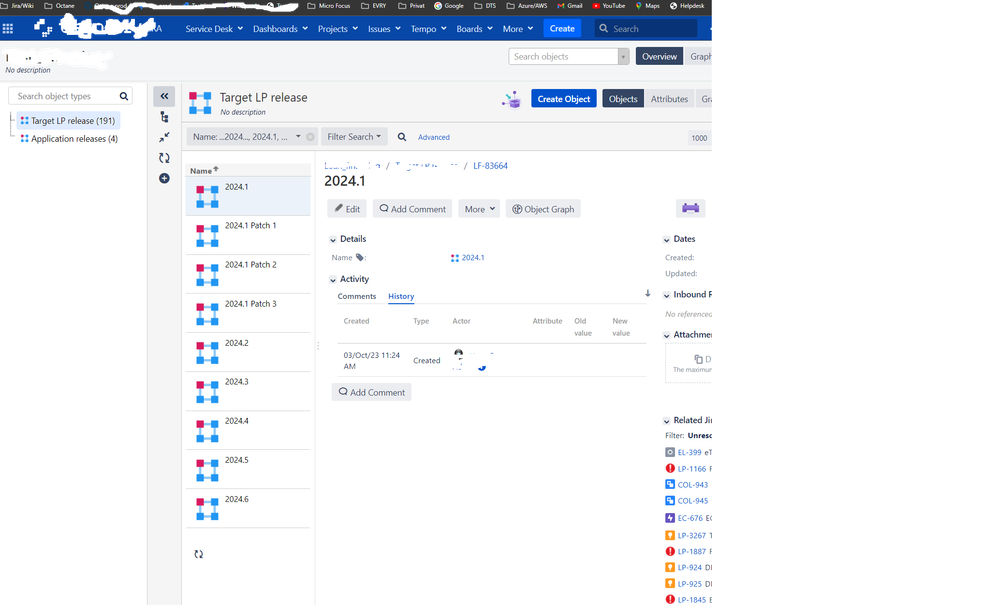This screenshot has width=998, height=605.
Task: Open the YouTube bookmark
Action: [x=608, y=6]
